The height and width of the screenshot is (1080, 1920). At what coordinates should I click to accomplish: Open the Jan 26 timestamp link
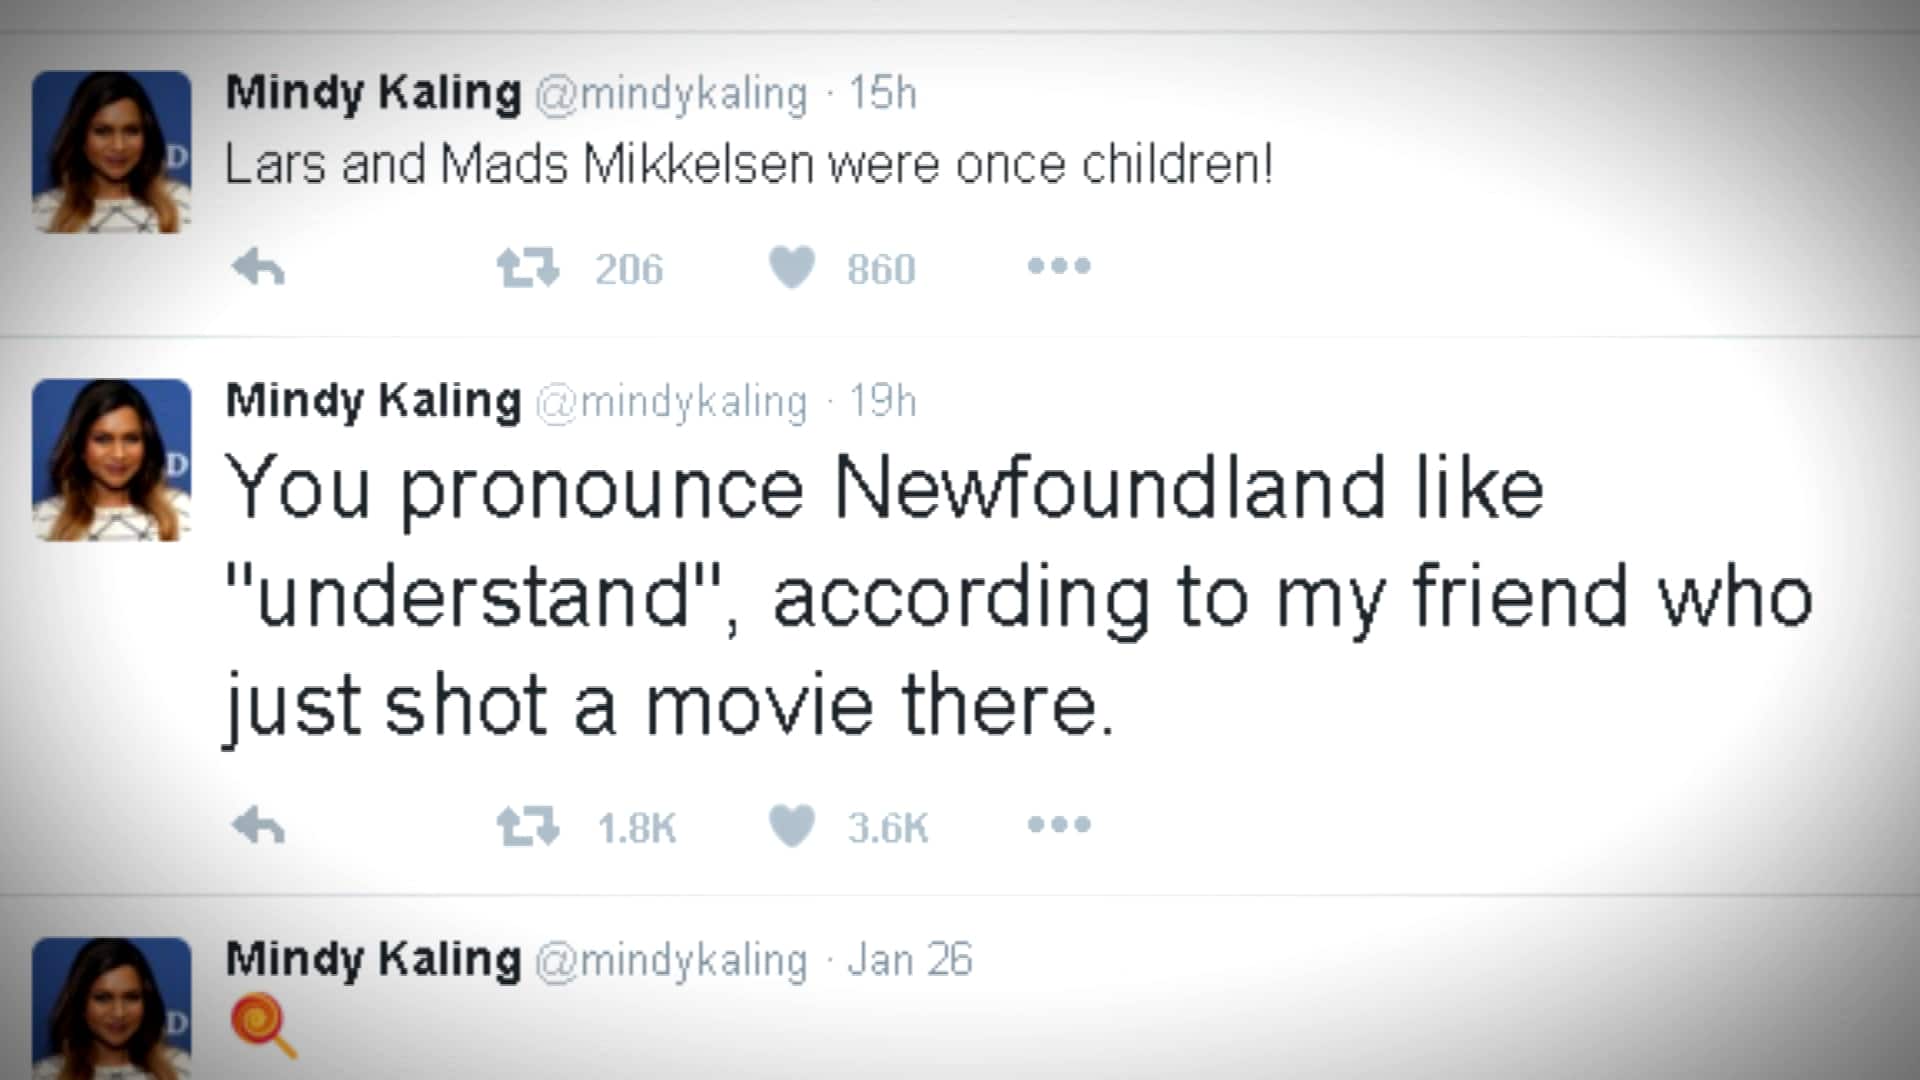click(910, 960)
